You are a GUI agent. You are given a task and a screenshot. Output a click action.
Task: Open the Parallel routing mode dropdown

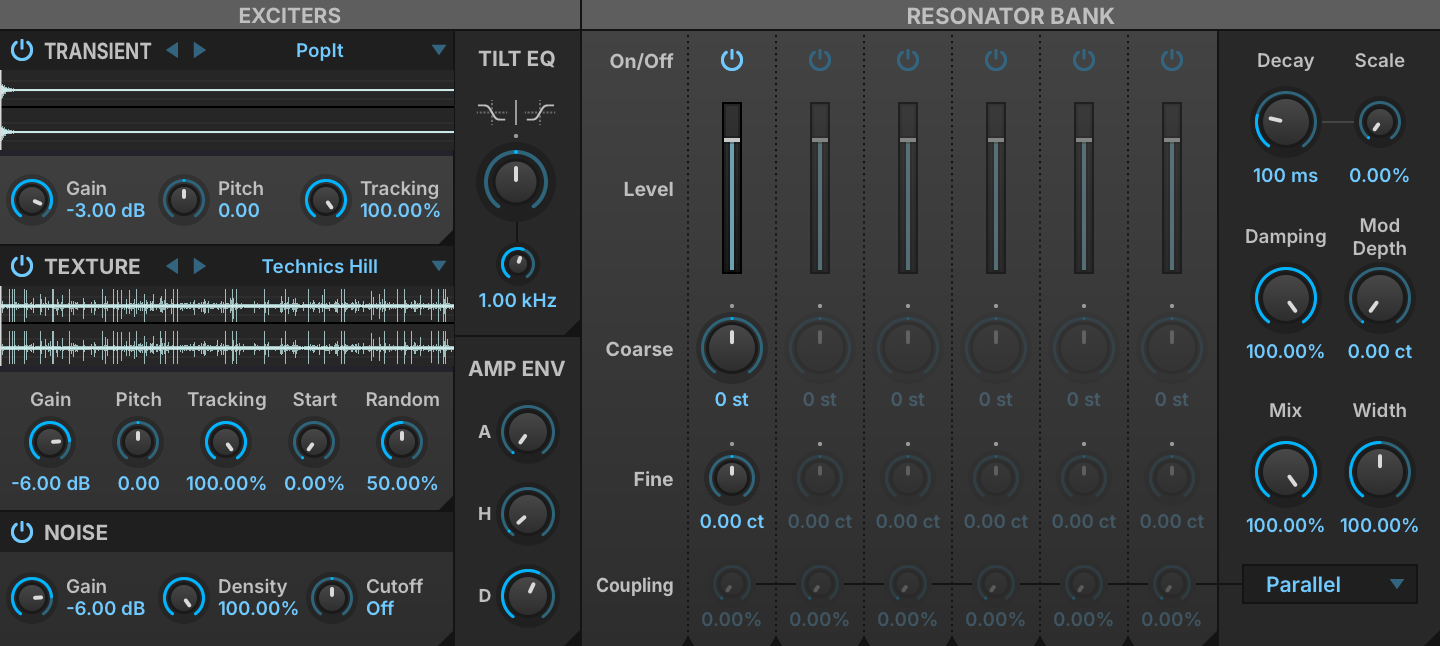pos(1329,585)
